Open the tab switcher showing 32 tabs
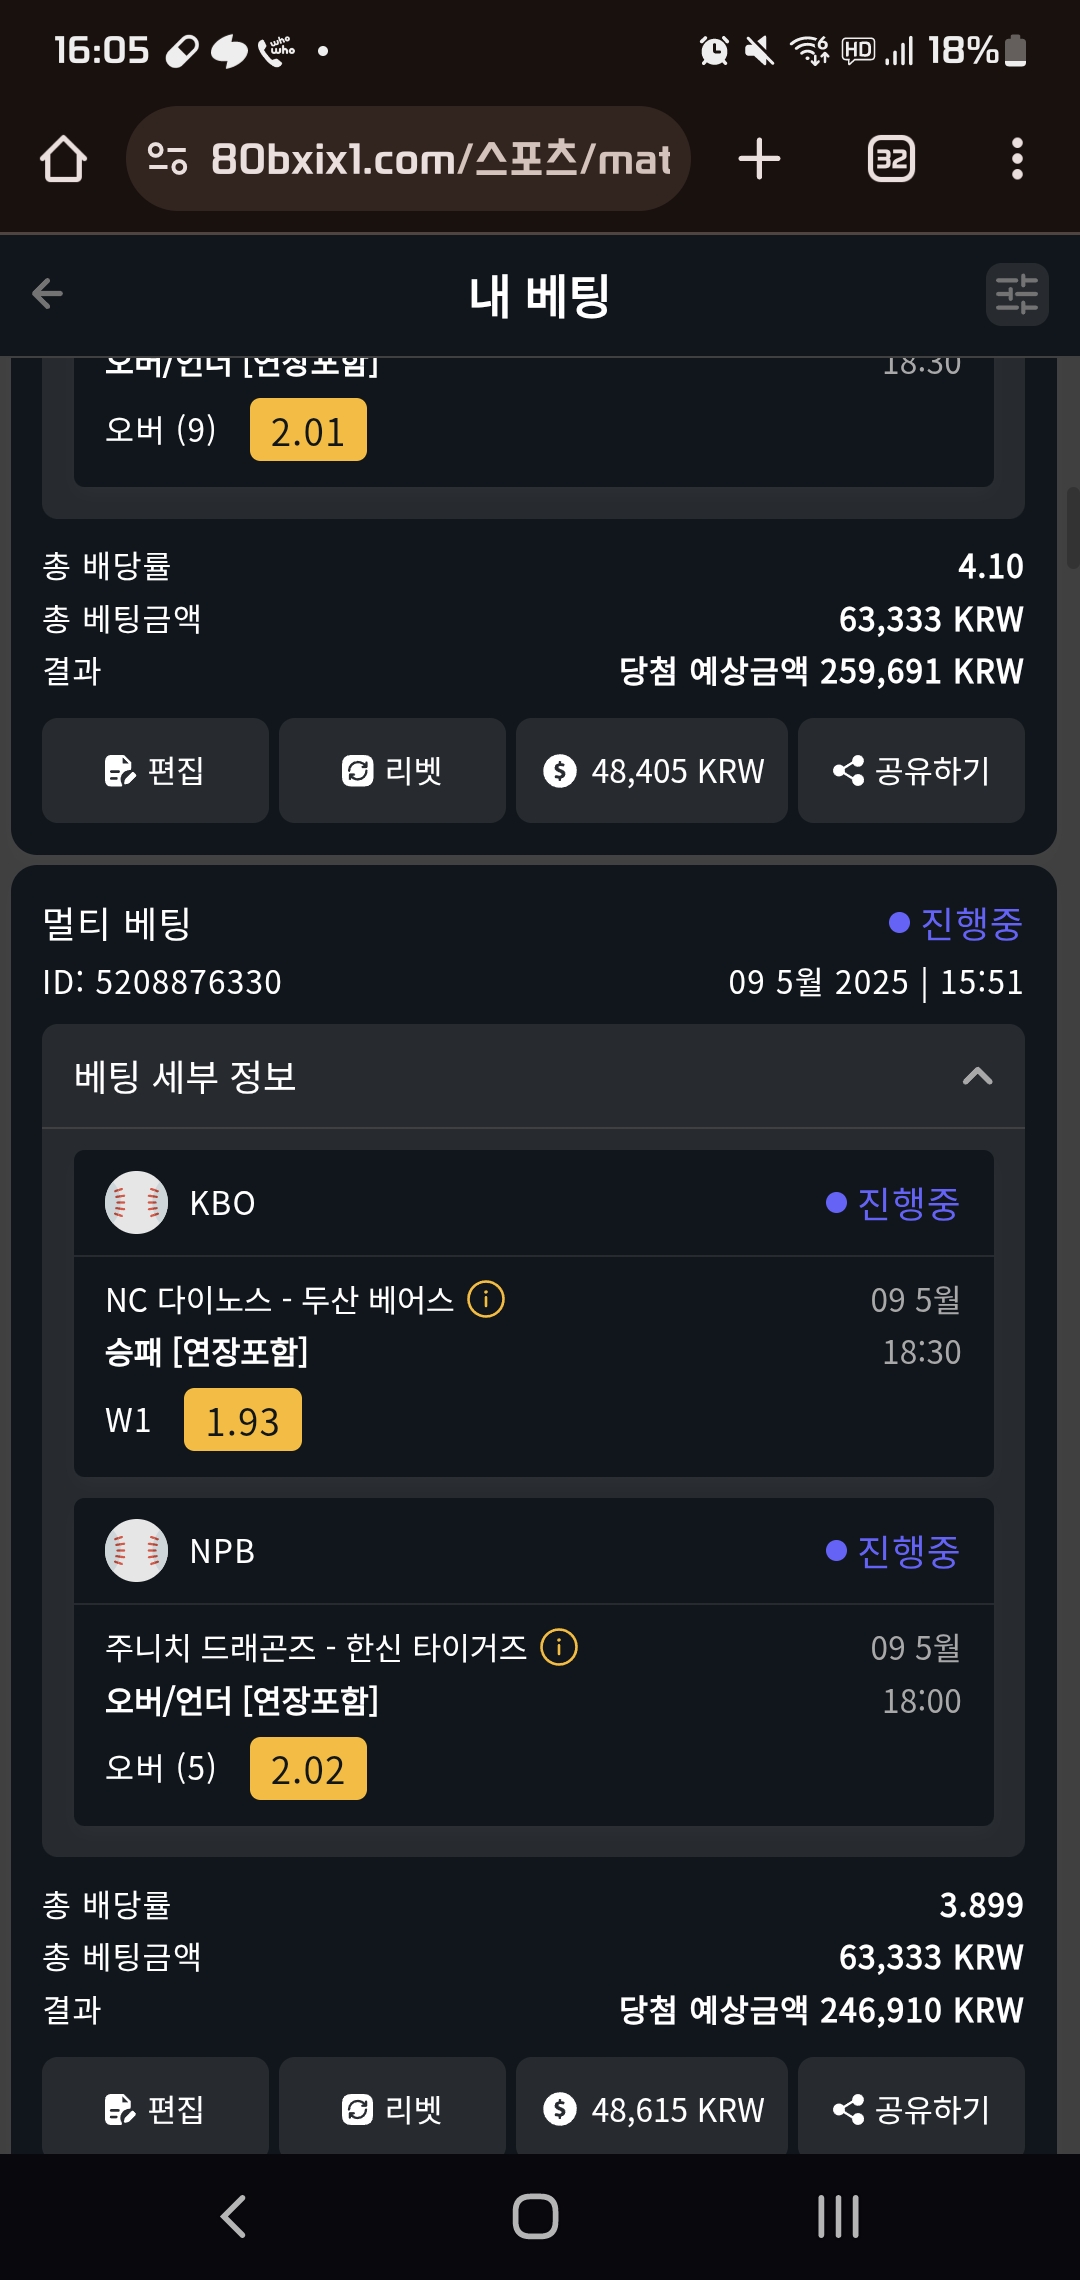 (891, 159)
